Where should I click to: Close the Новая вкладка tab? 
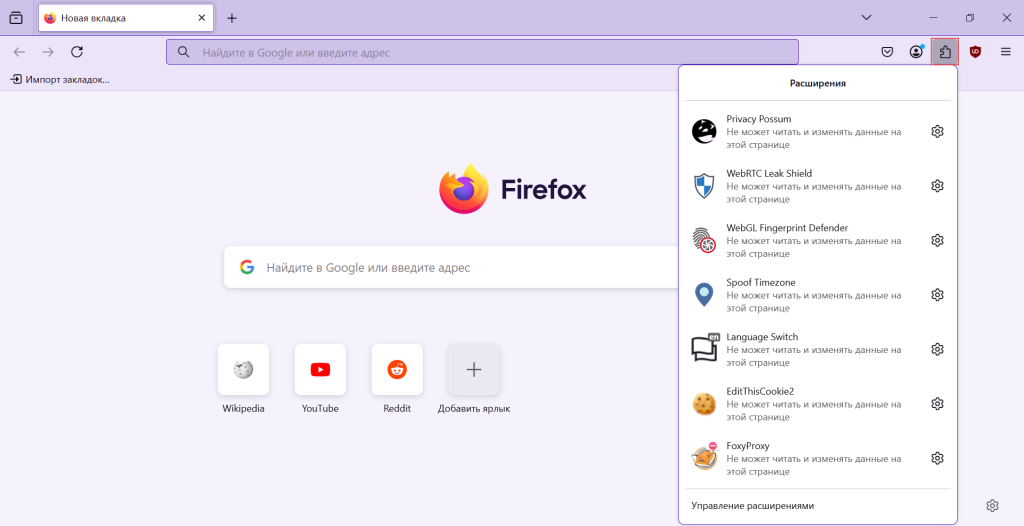(202, 18)
